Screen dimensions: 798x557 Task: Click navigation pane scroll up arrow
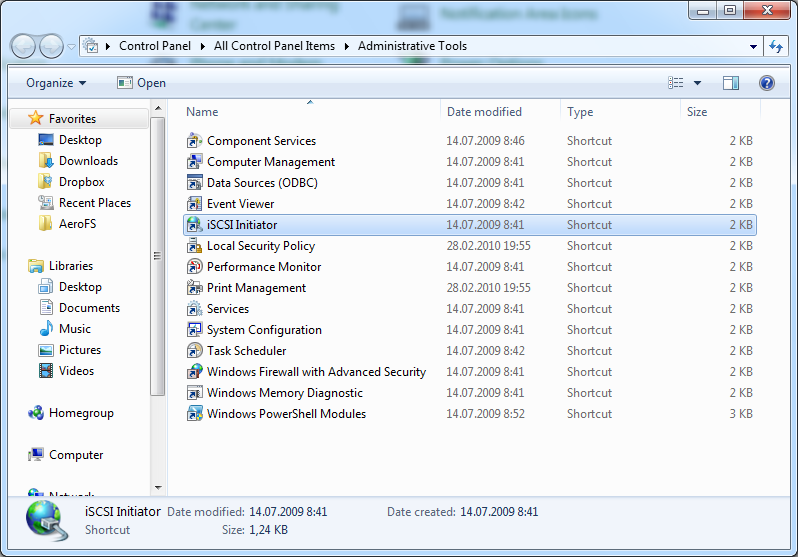158,108
